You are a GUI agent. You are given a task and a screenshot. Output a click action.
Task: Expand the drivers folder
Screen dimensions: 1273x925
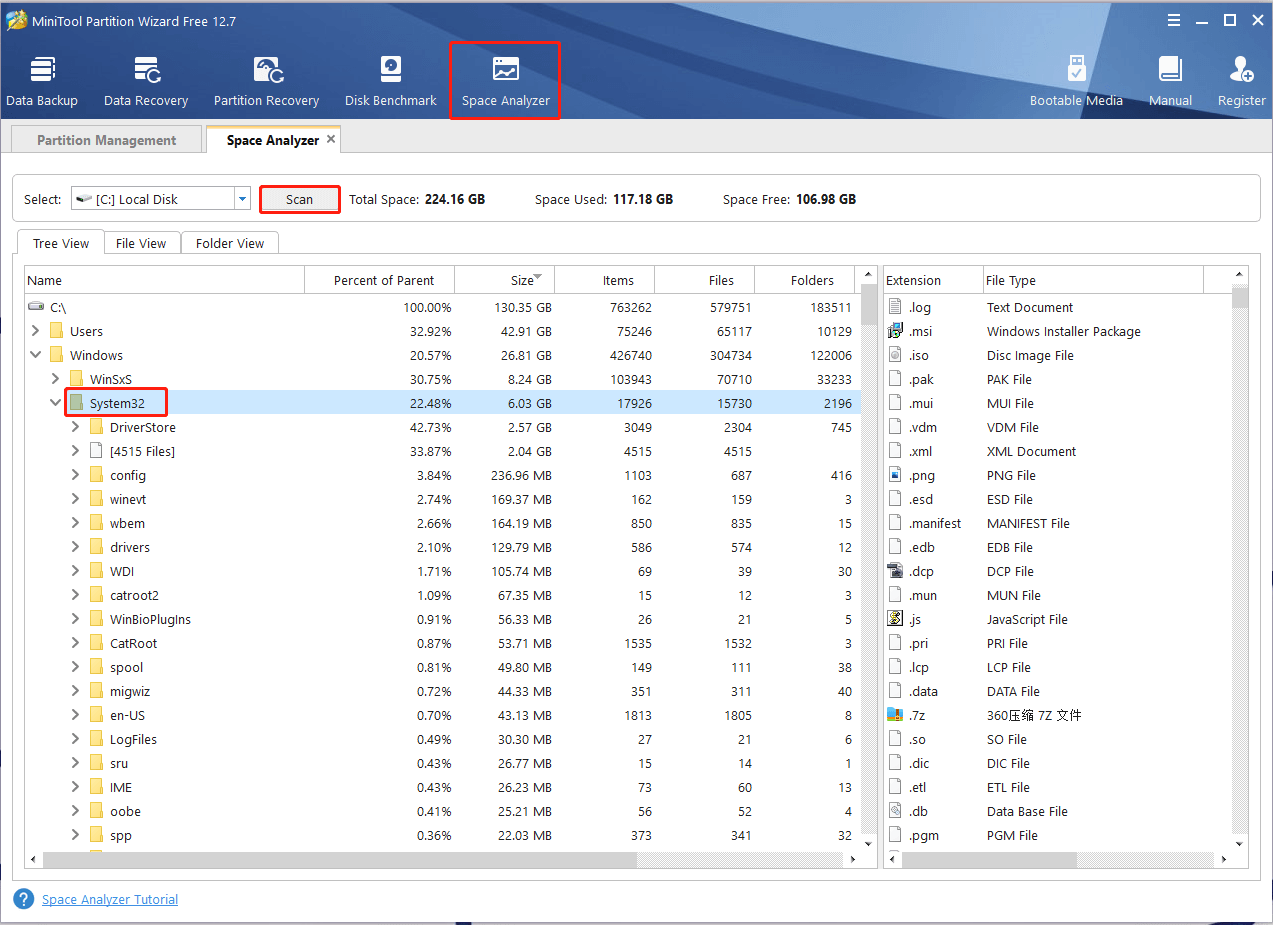[x=76, y=547]
